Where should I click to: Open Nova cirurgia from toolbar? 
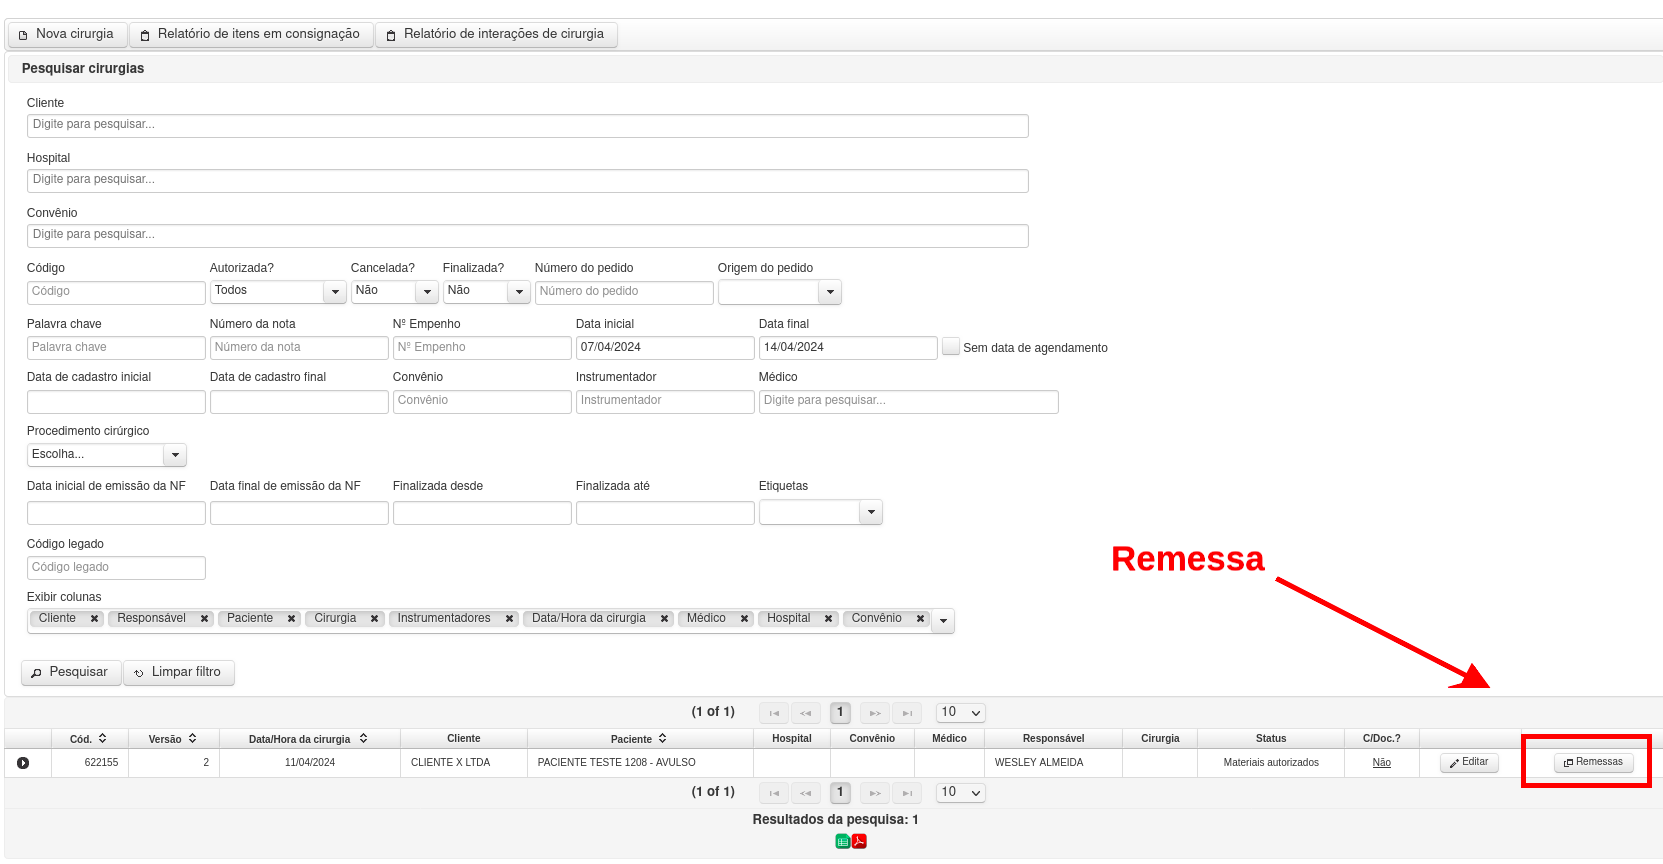point(67,34)
